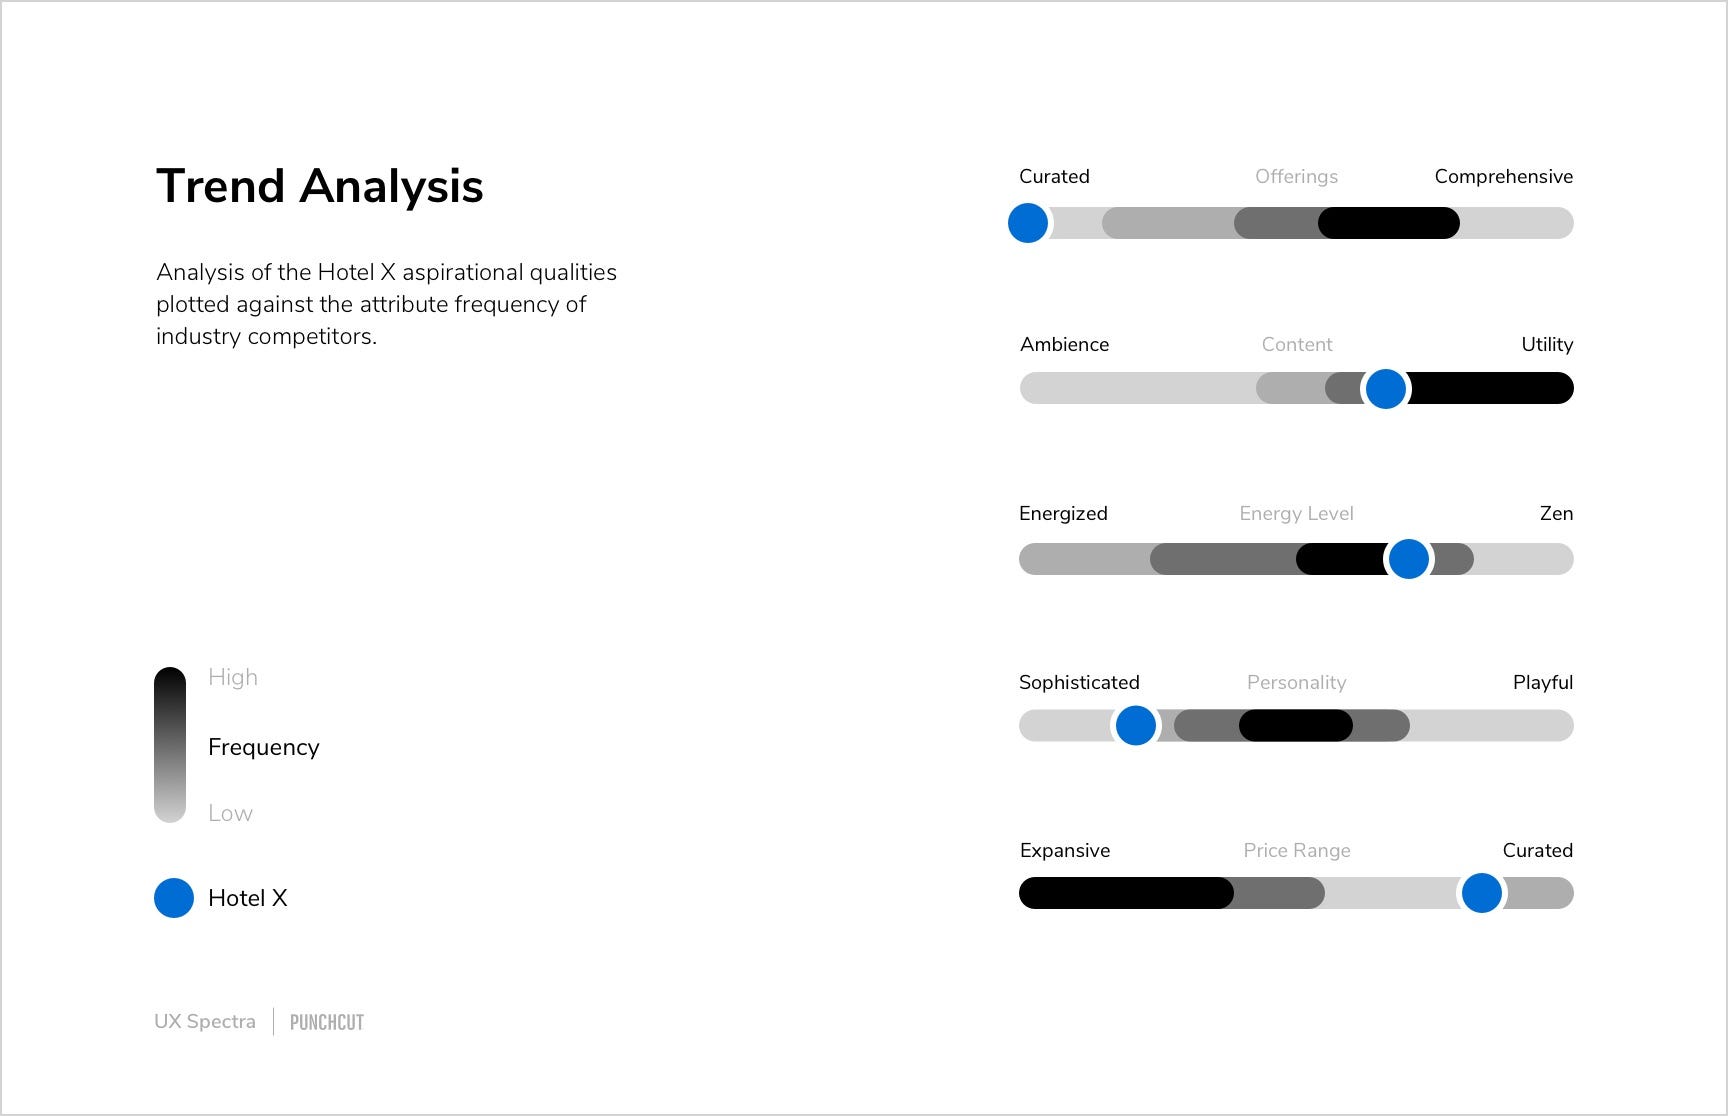Click the Offerings slider blue handle
Image resolution: width=1728 pixels, height=1116 pixels.
coord(1027,223)
